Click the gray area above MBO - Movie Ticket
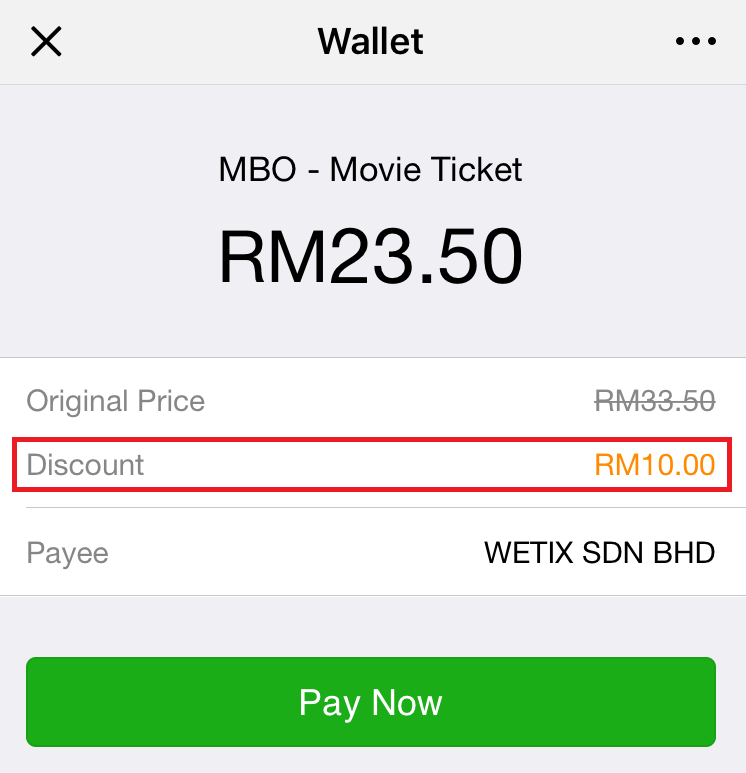Image resolution: width=746 pixels, height=773 pixels. coord(370,118)
